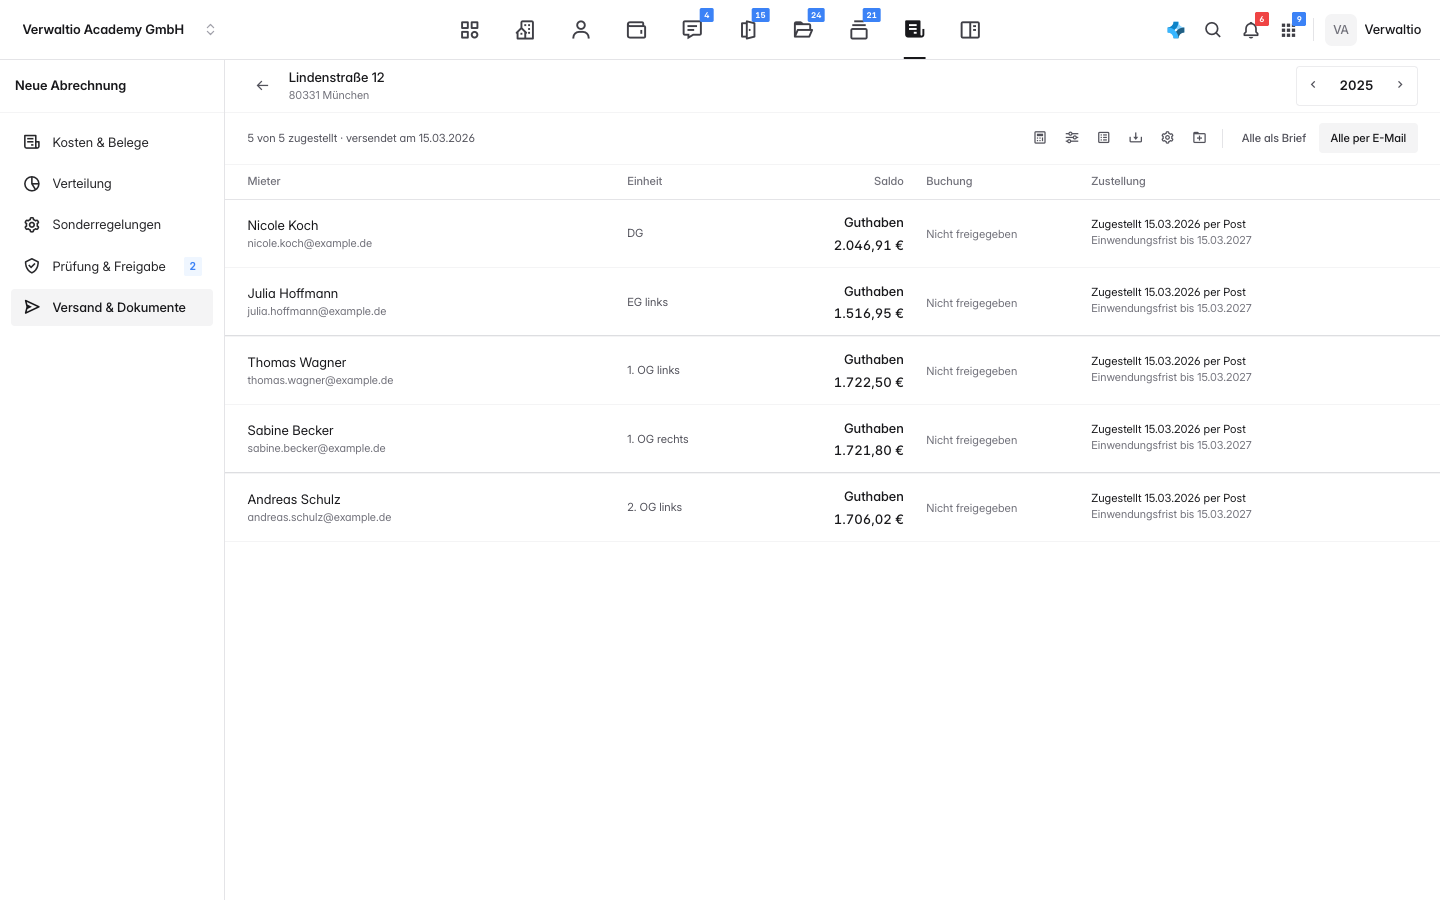Click the add-to-folder icon in toolbar
This screenshot has height=900, width=1440.
pyautogui.click(x=1199, y=138)
